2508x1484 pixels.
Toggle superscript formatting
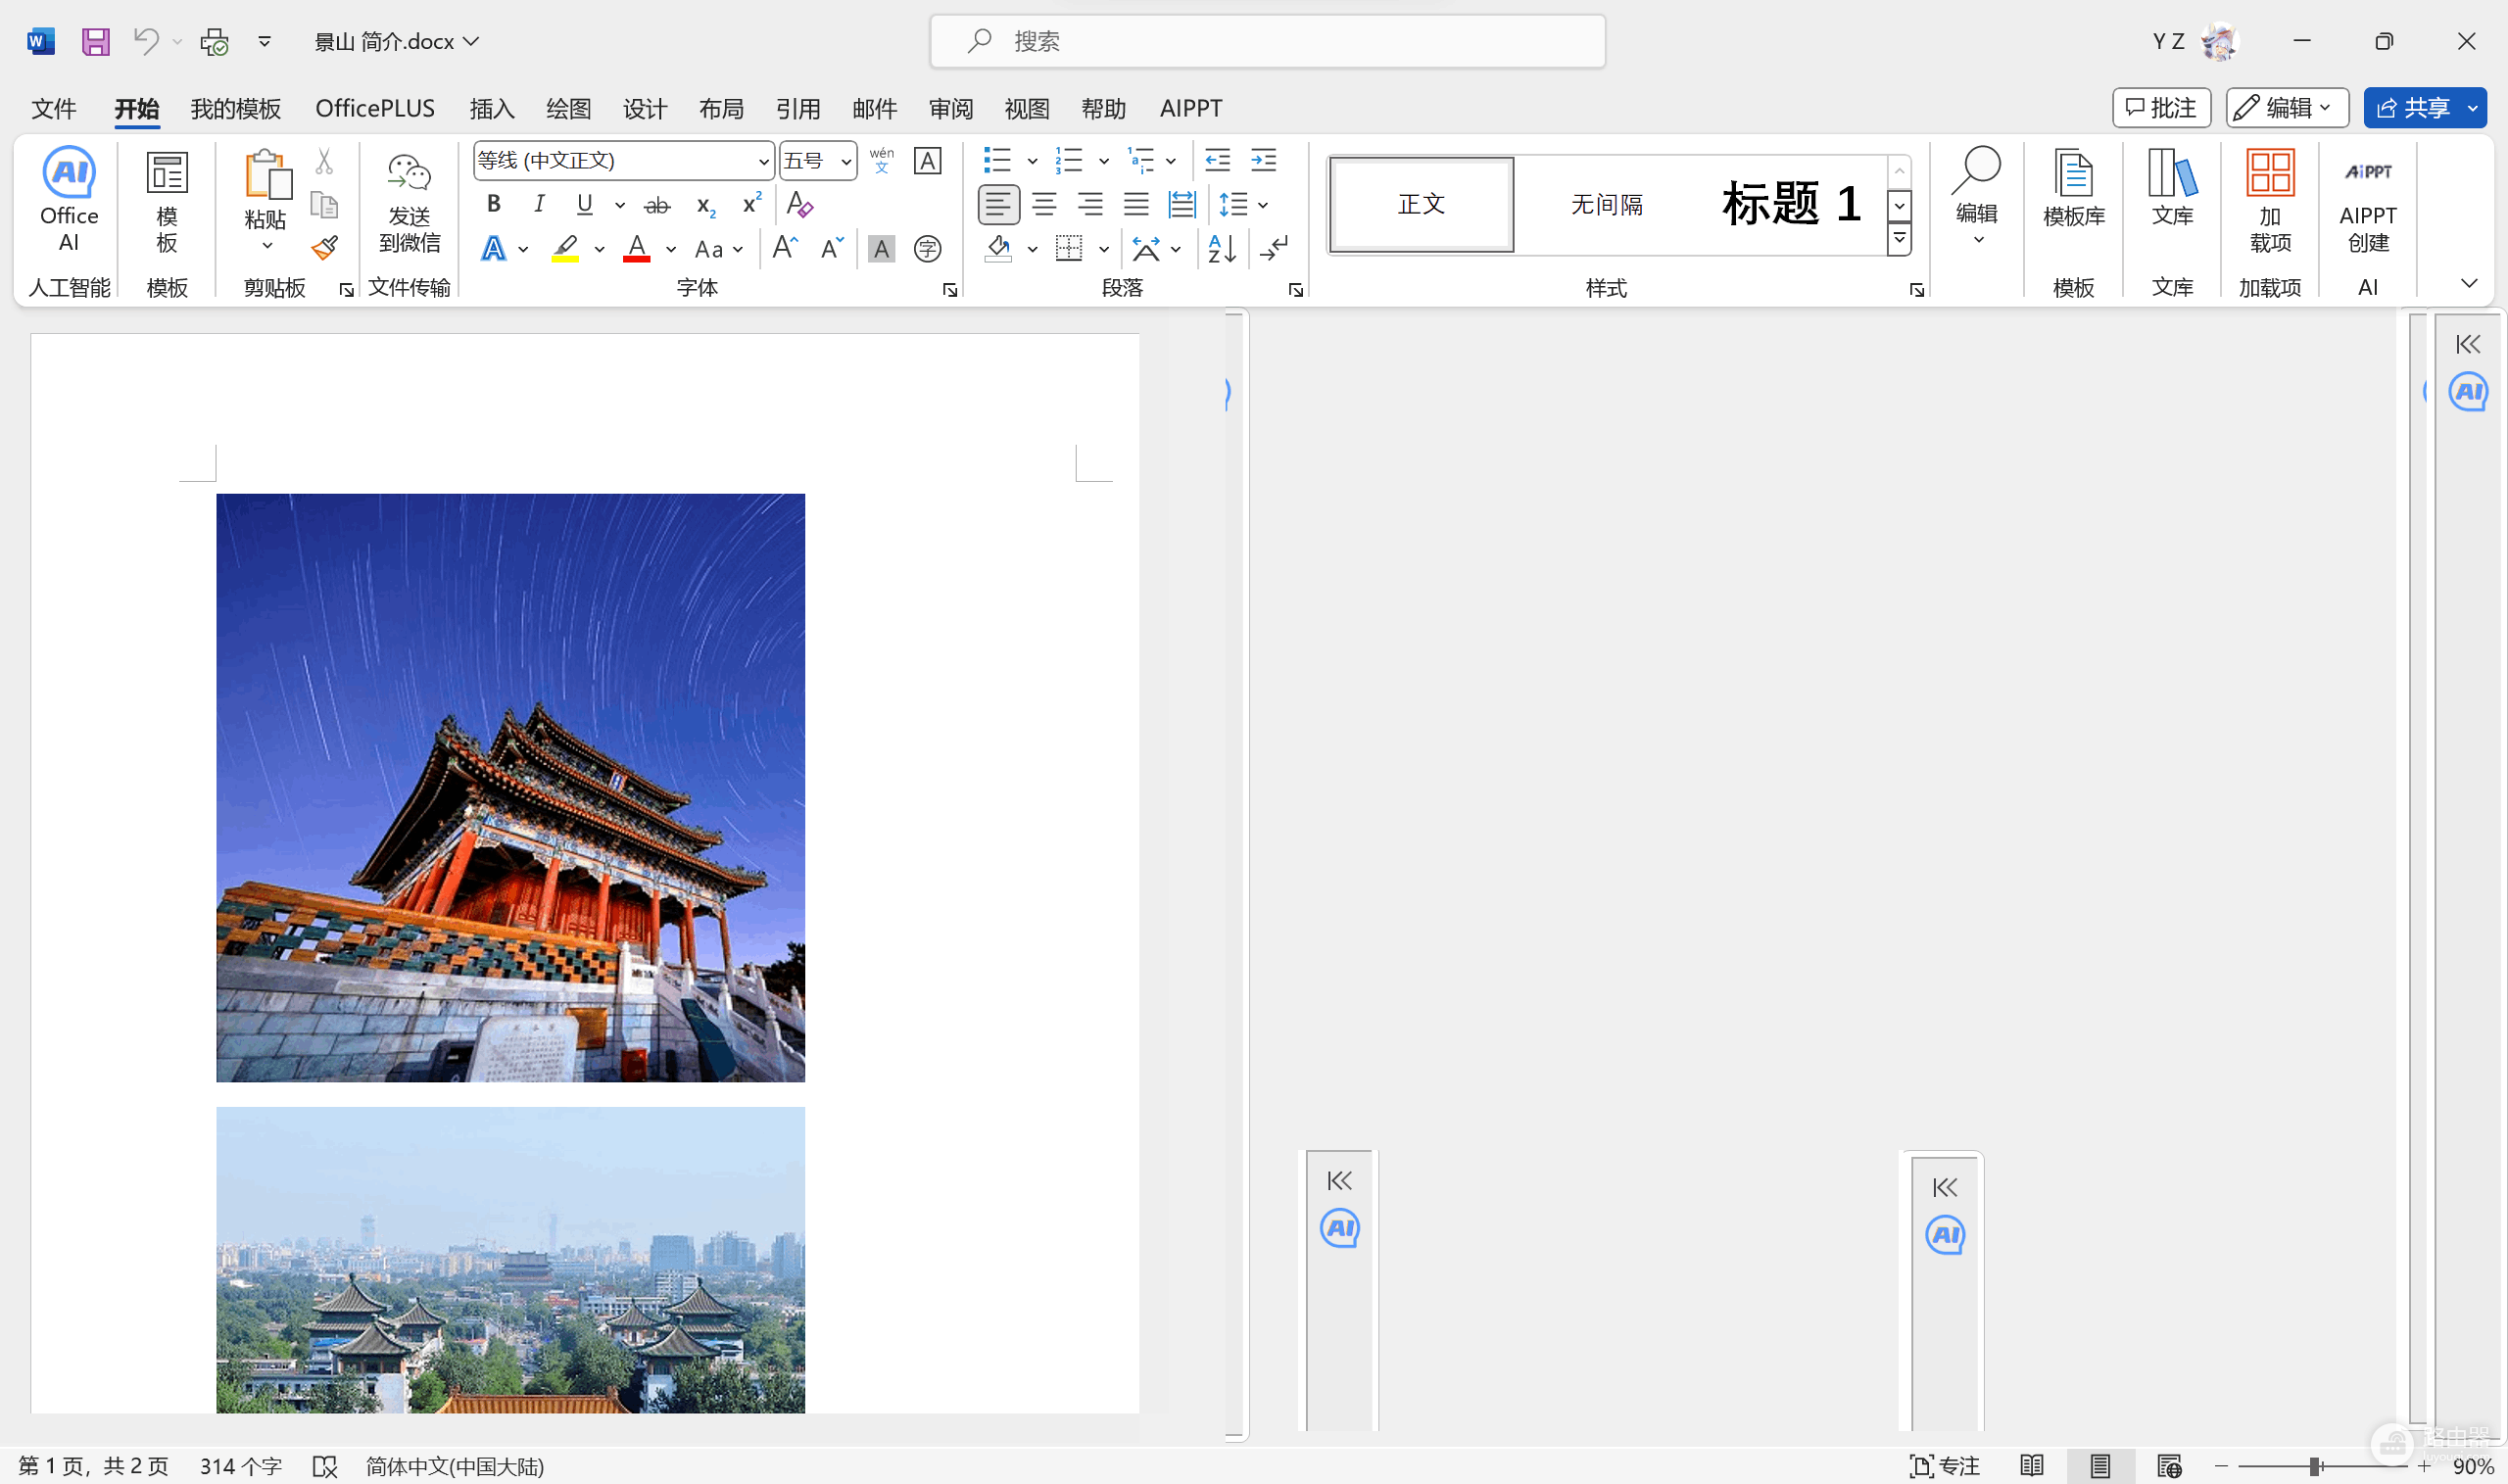(751, 204)
